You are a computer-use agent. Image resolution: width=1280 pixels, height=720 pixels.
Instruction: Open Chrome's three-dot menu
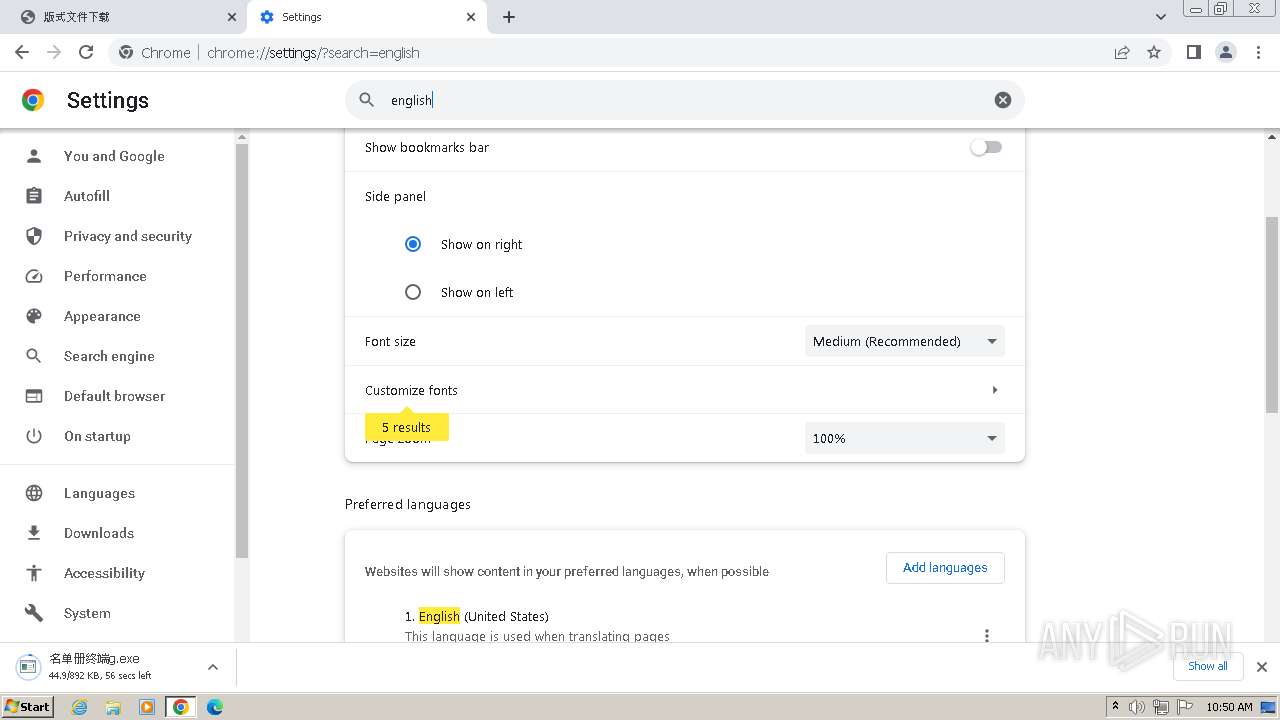tap(1258, 52)
